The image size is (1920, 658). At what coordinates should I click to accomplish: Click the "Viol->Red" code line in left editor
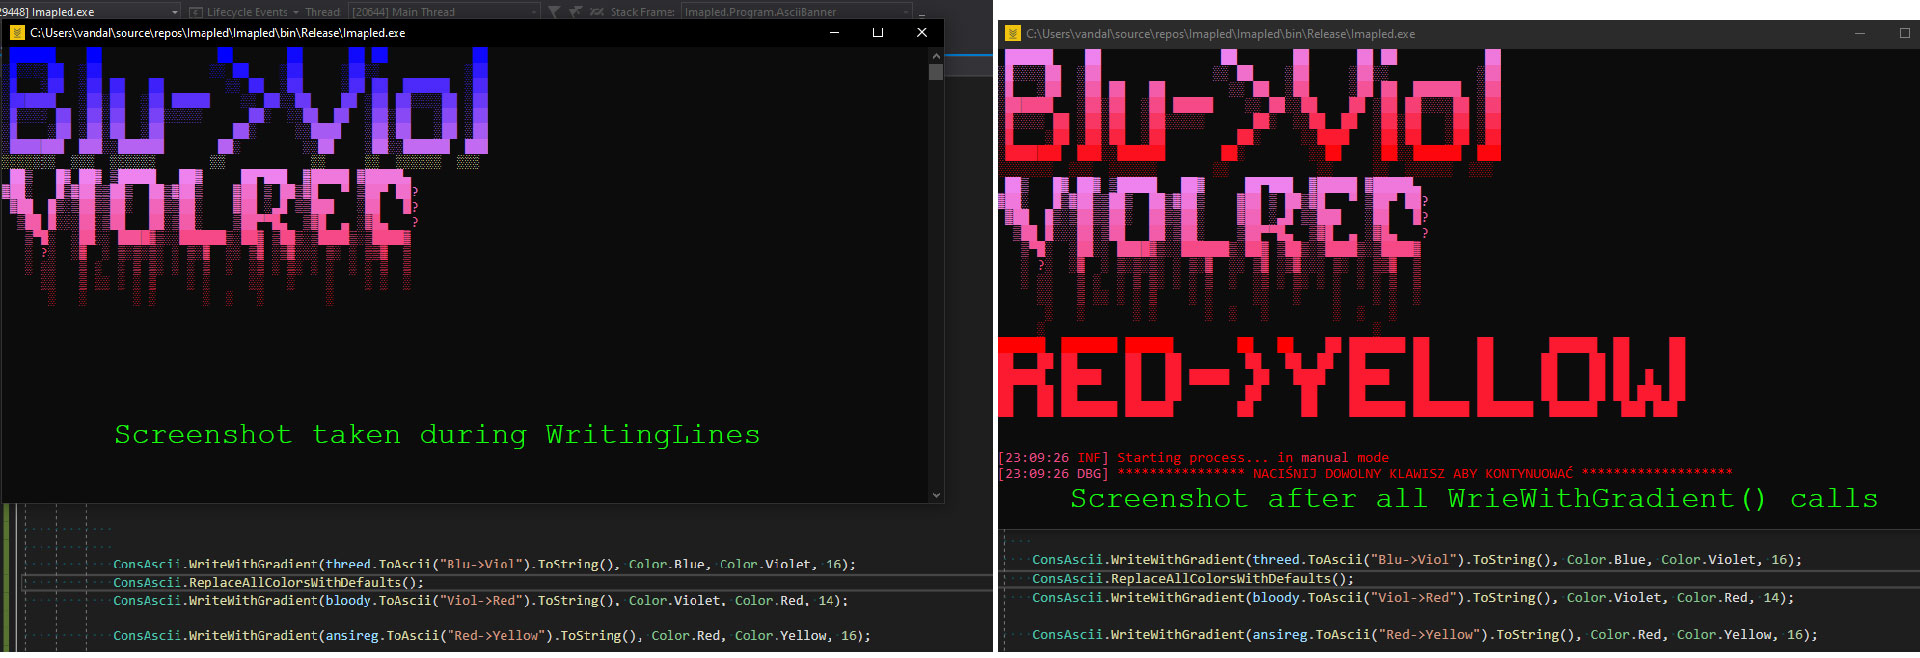coord(480,601)
